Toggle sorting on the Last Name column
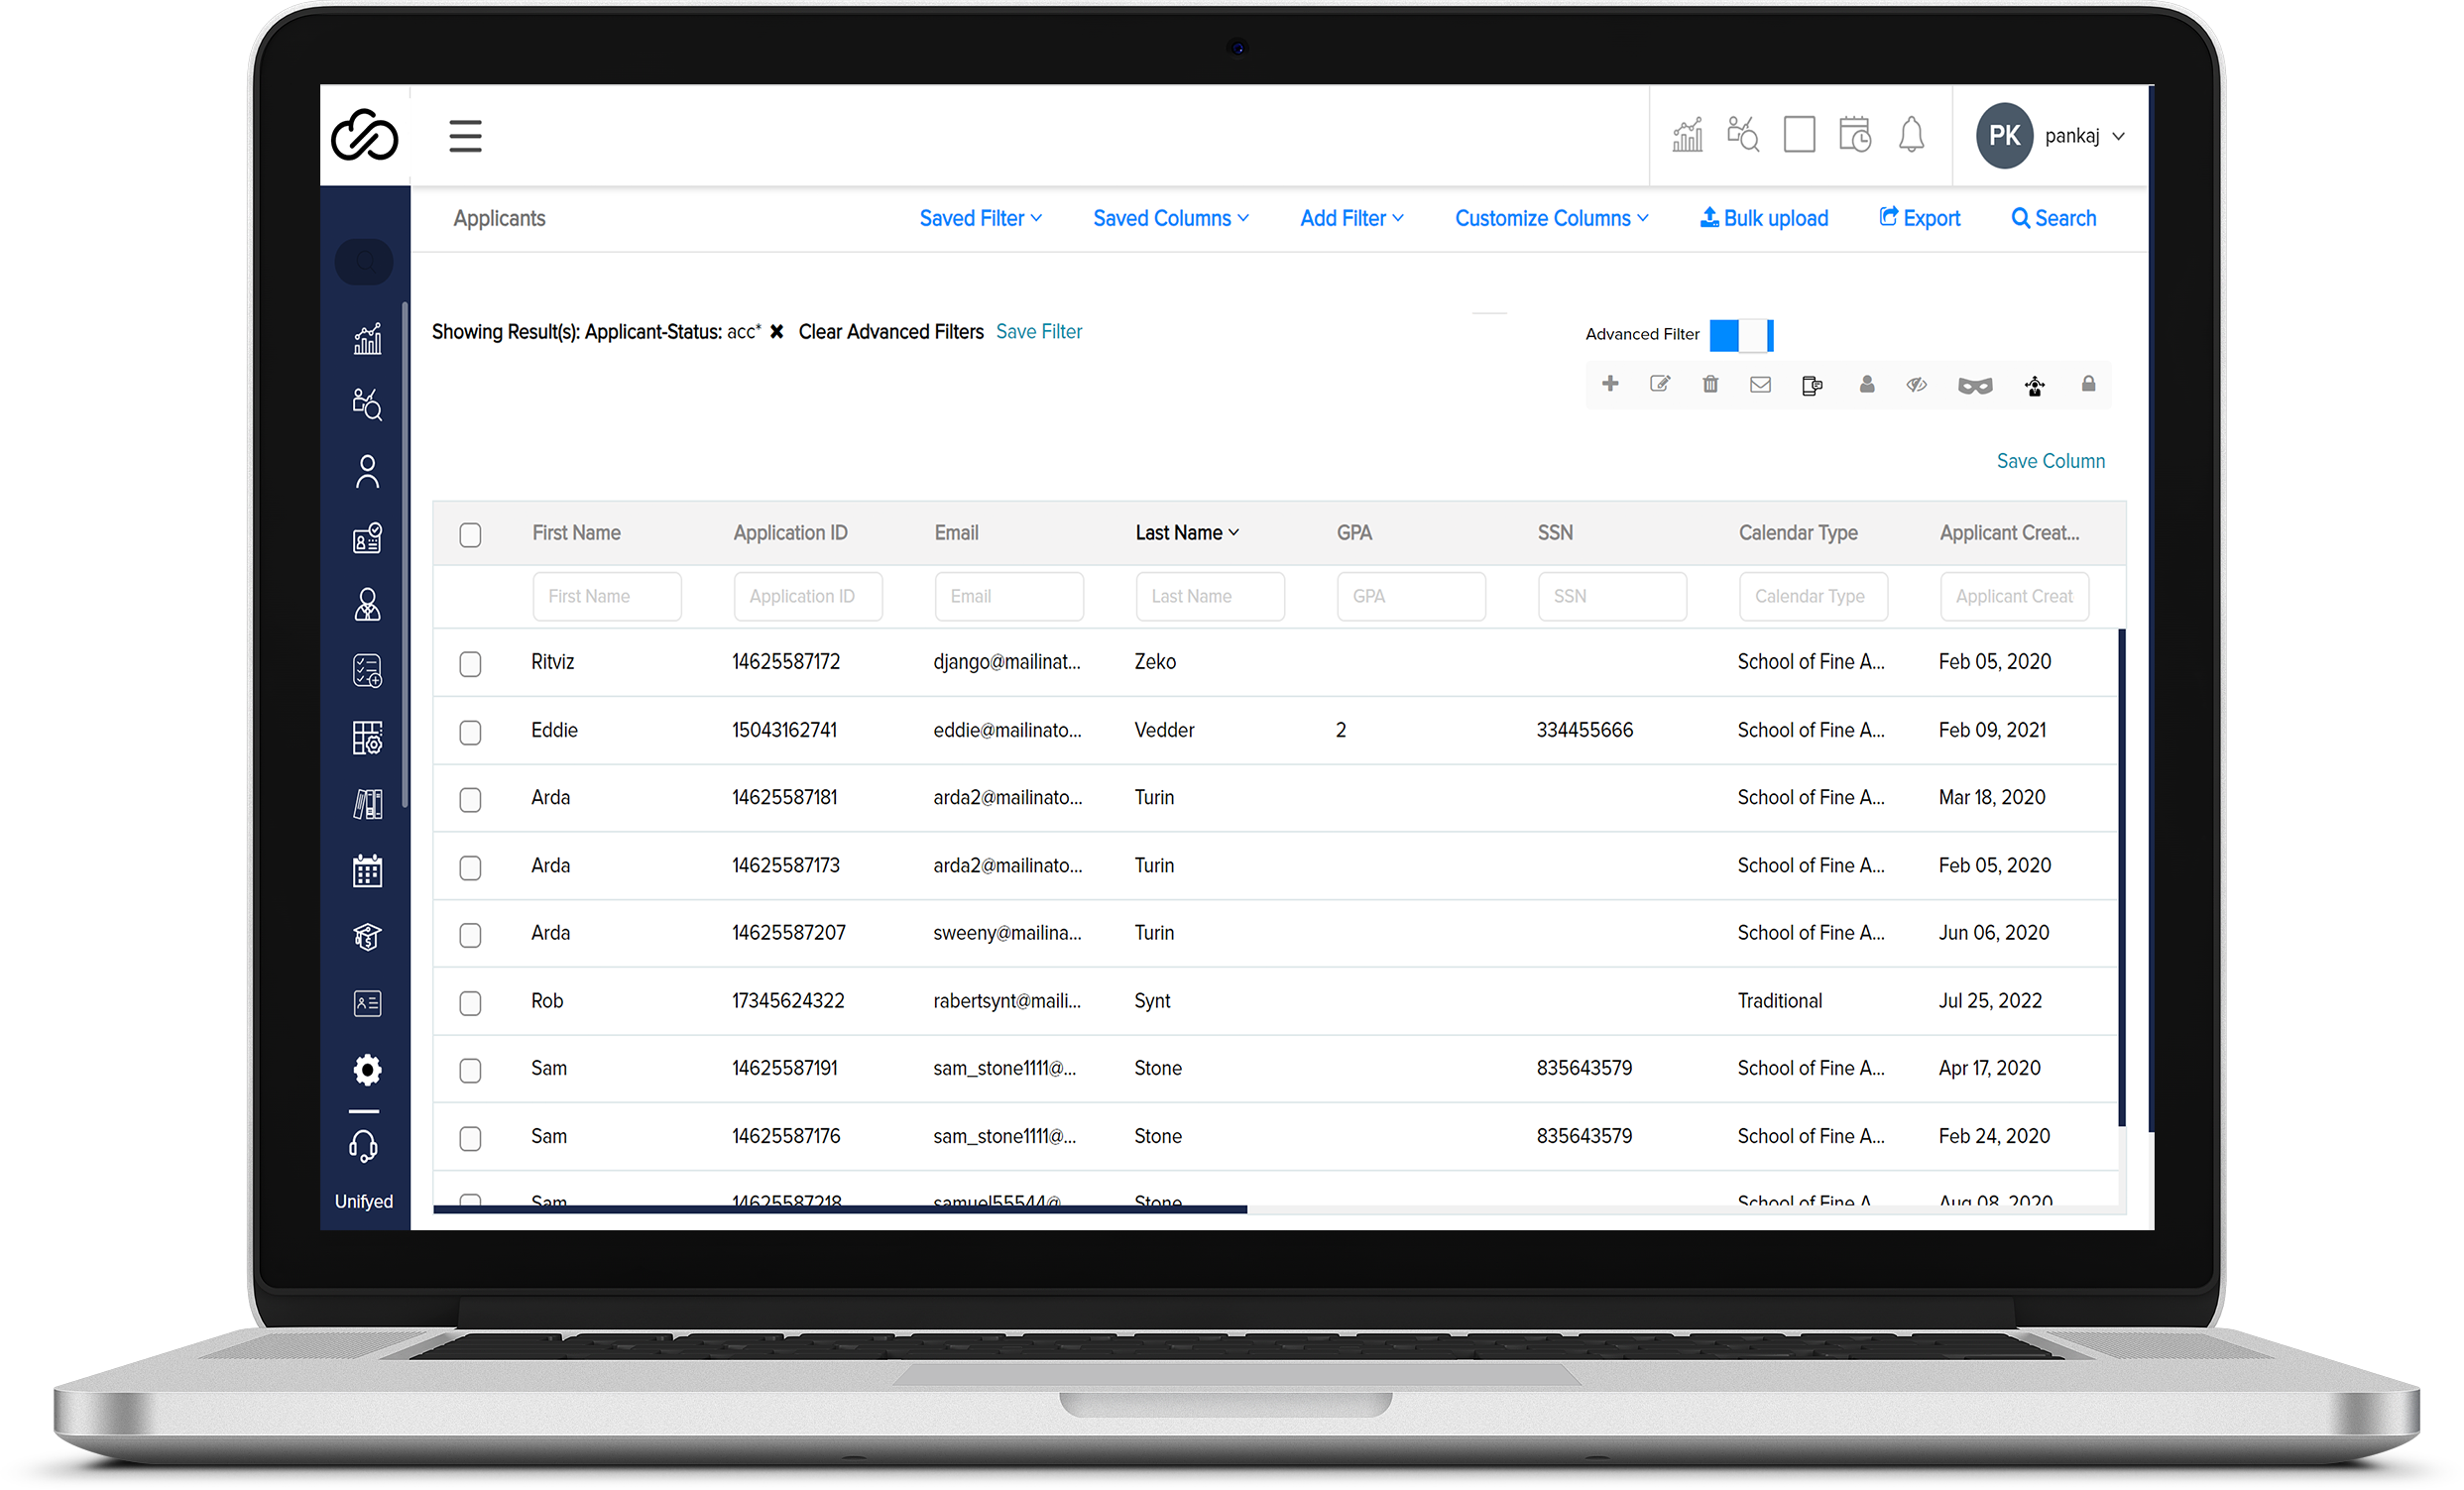The height and width of the screenshot is (1490, 2464). pos(1186,532)
